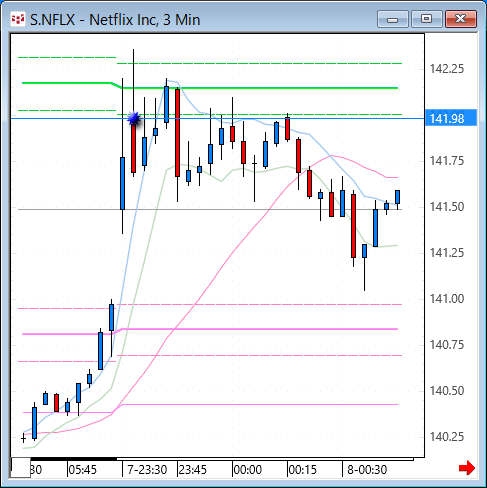This screenshot has height=488, width=487.
Task: Close the NFLX chart window
Action: coord(461,19)
